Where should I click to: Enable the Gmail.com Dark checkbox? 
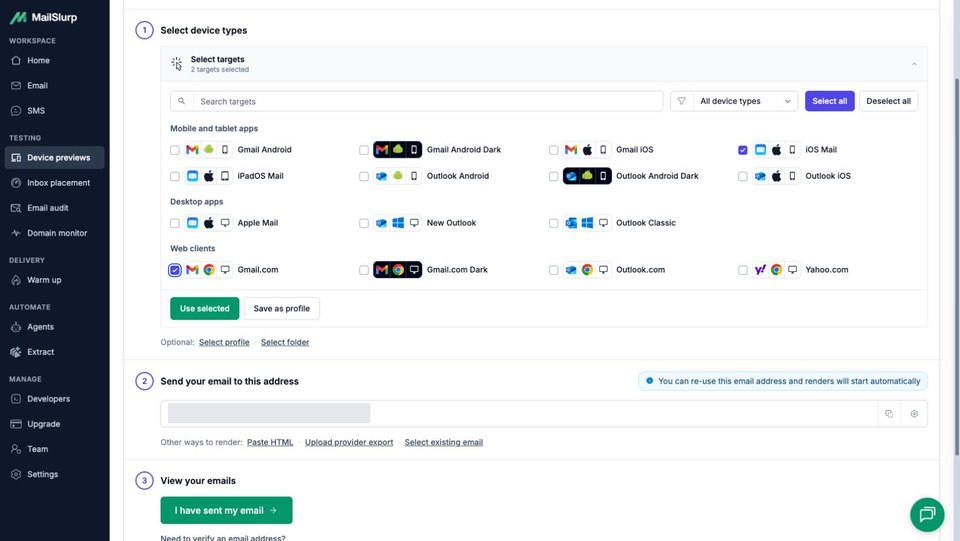click(364, 270)
